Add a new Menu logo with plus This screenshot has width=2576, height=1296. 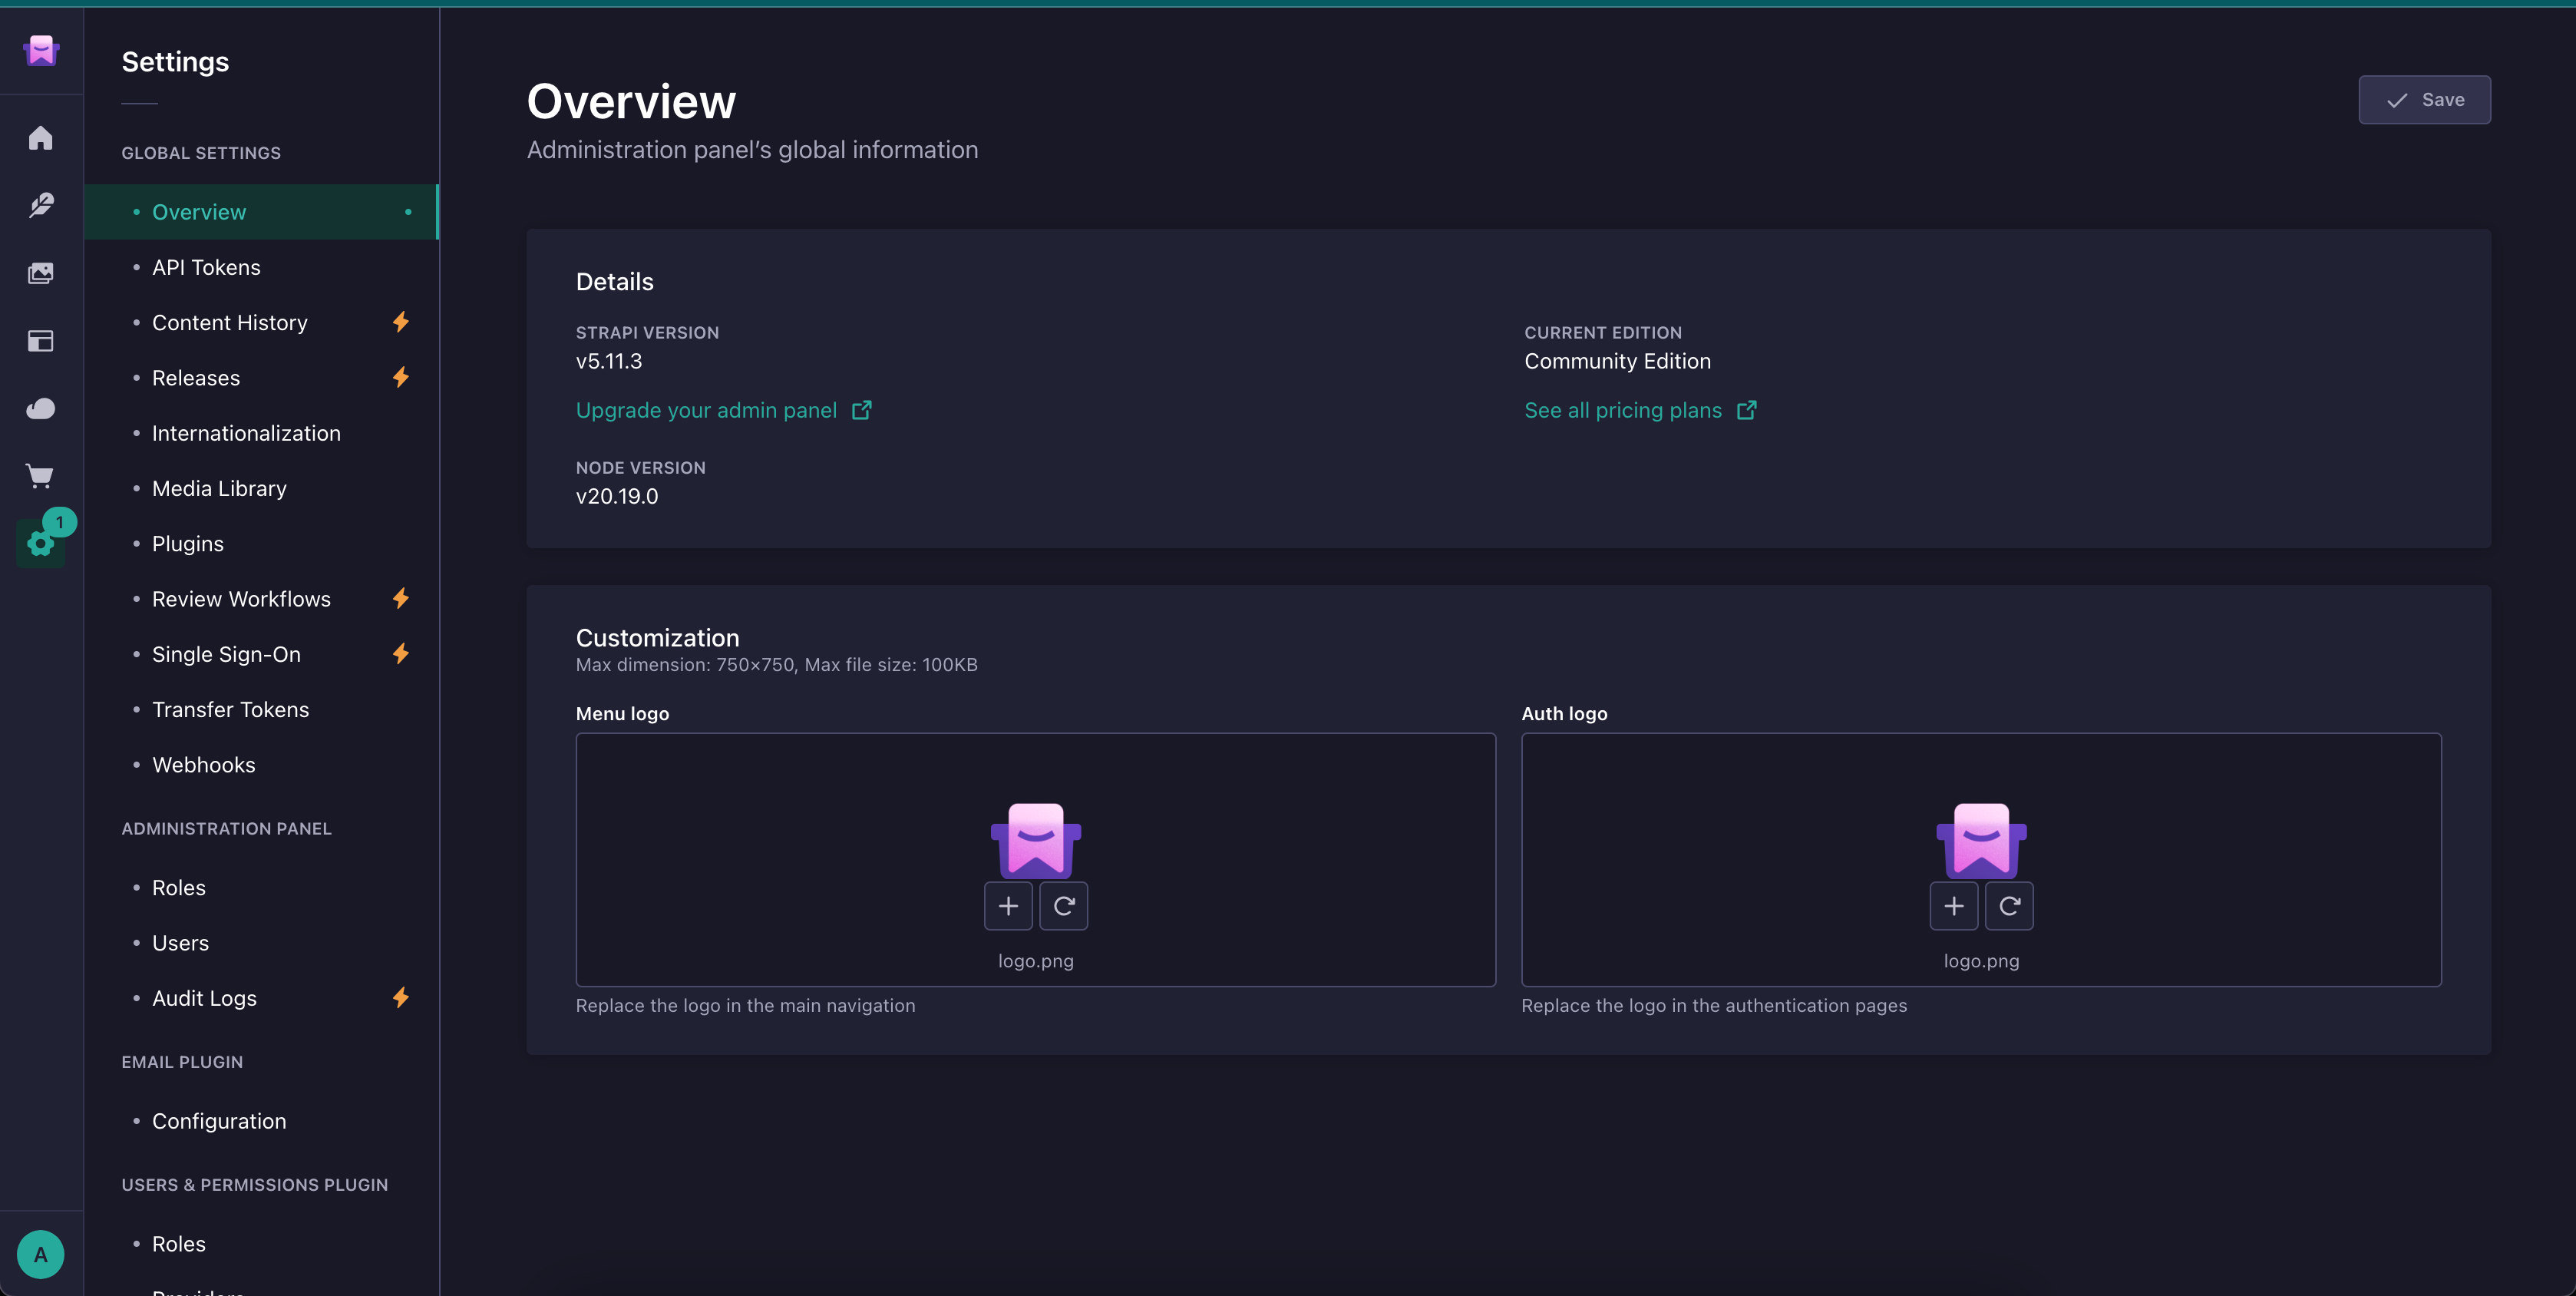[x=1008, y=906]
